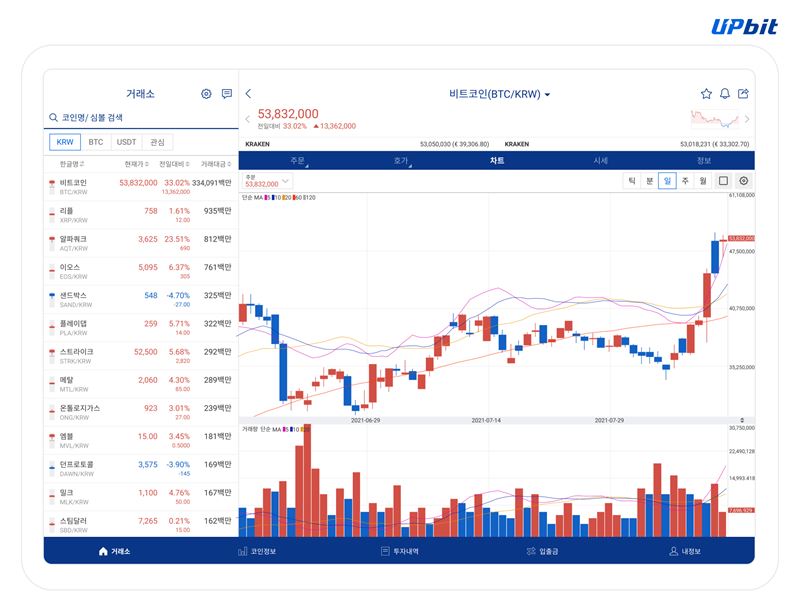Share the chart using share icon
This screenshot has width=800, height=613.
pyautogui.click(x=743, y=93)
